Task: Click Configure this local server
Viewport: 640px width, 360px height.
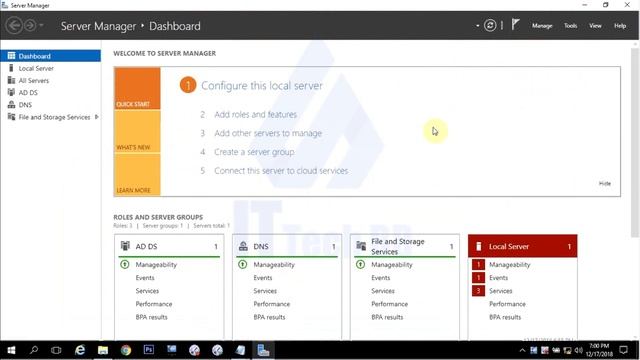Action: tap(262, 86)
